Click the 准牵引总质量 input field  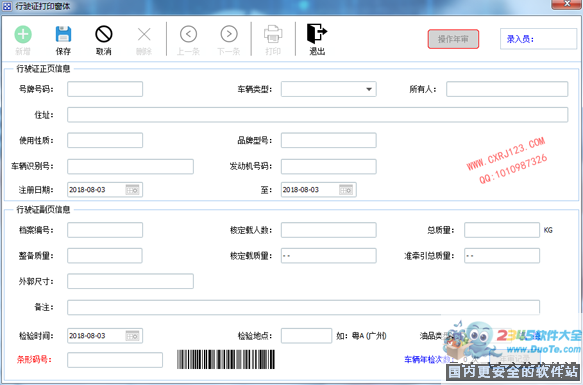point(502,256)
